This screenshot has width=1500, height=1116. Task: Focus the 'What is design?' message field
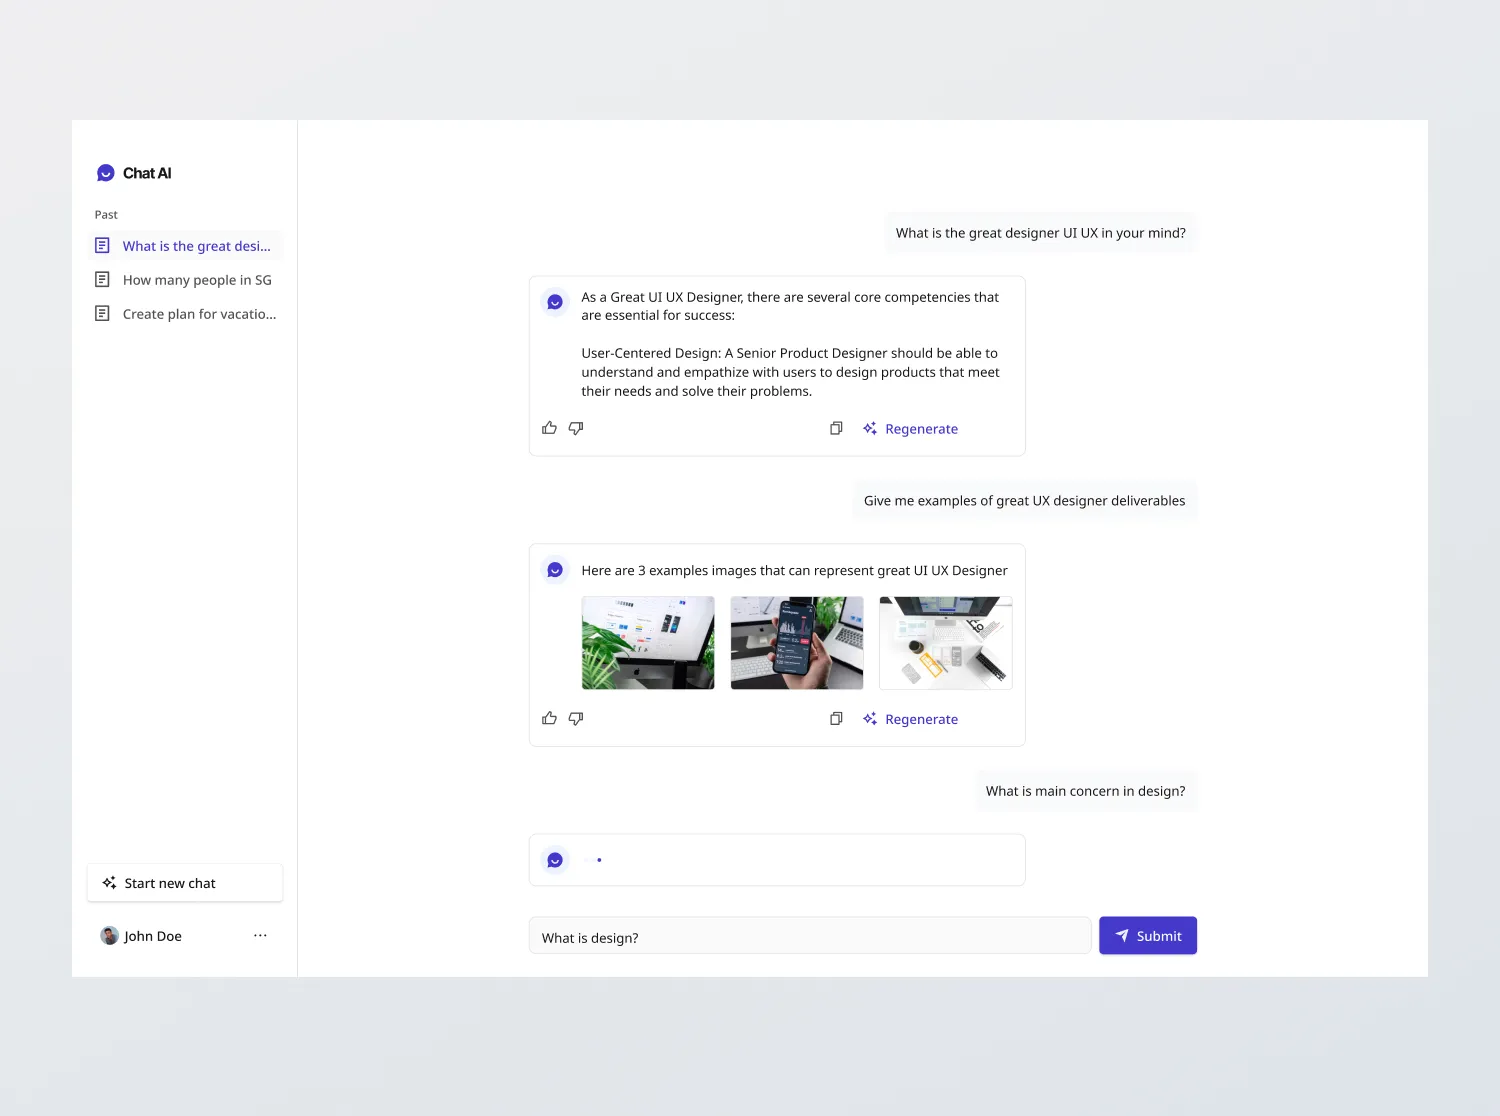[810, 936]
